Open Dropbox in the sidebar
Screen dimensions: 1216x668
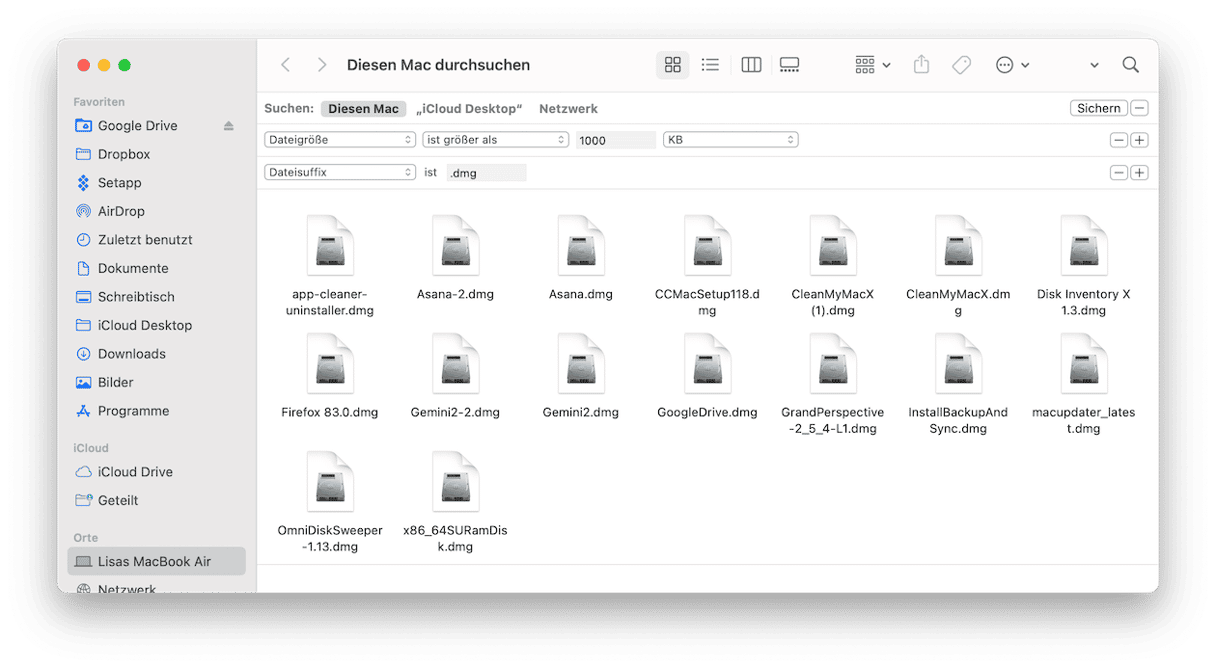click(124, 154)
